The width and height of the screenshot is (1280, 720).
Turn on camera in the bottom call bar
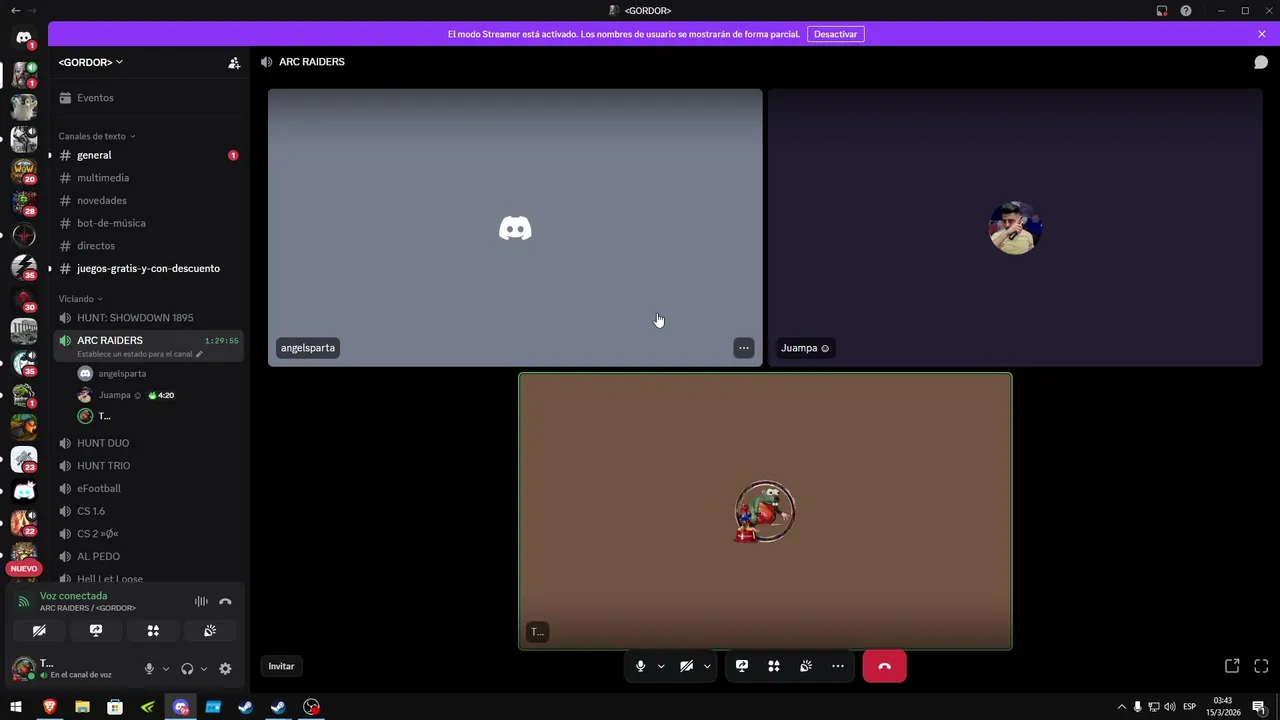[x=686, y=666]
